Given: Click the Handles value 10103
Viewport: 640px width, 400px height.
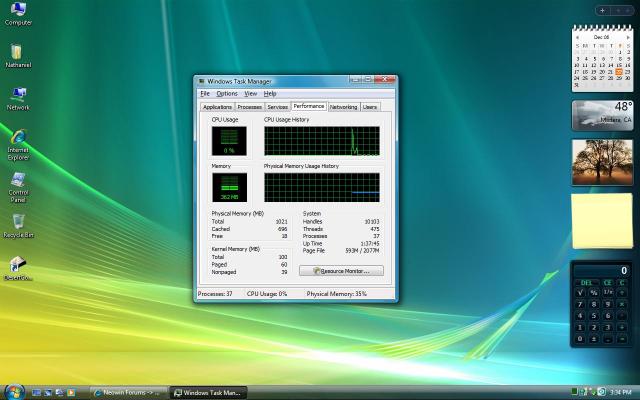Looking at the screenshot, I should (x=372, y=221).
